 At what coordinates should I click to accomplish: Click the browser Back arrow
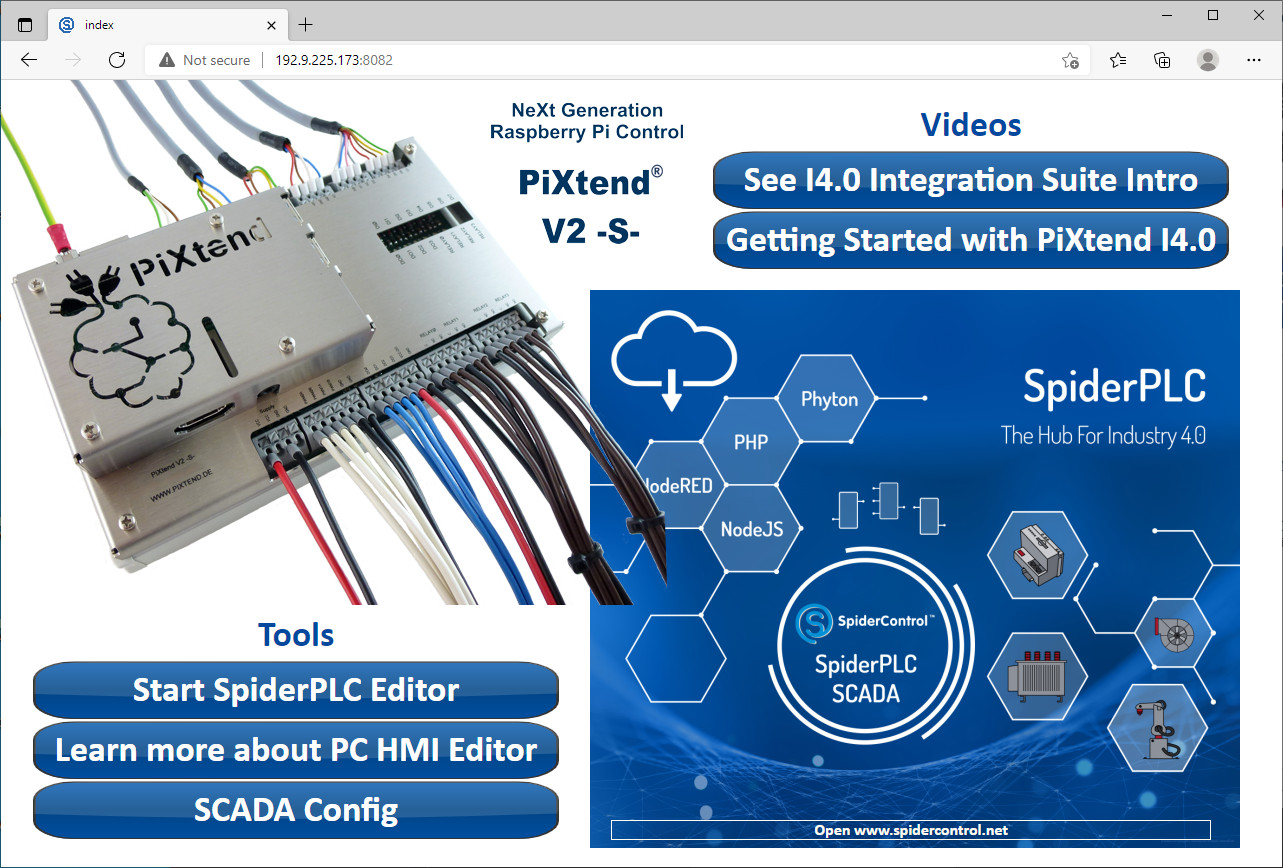click(29, 60)
